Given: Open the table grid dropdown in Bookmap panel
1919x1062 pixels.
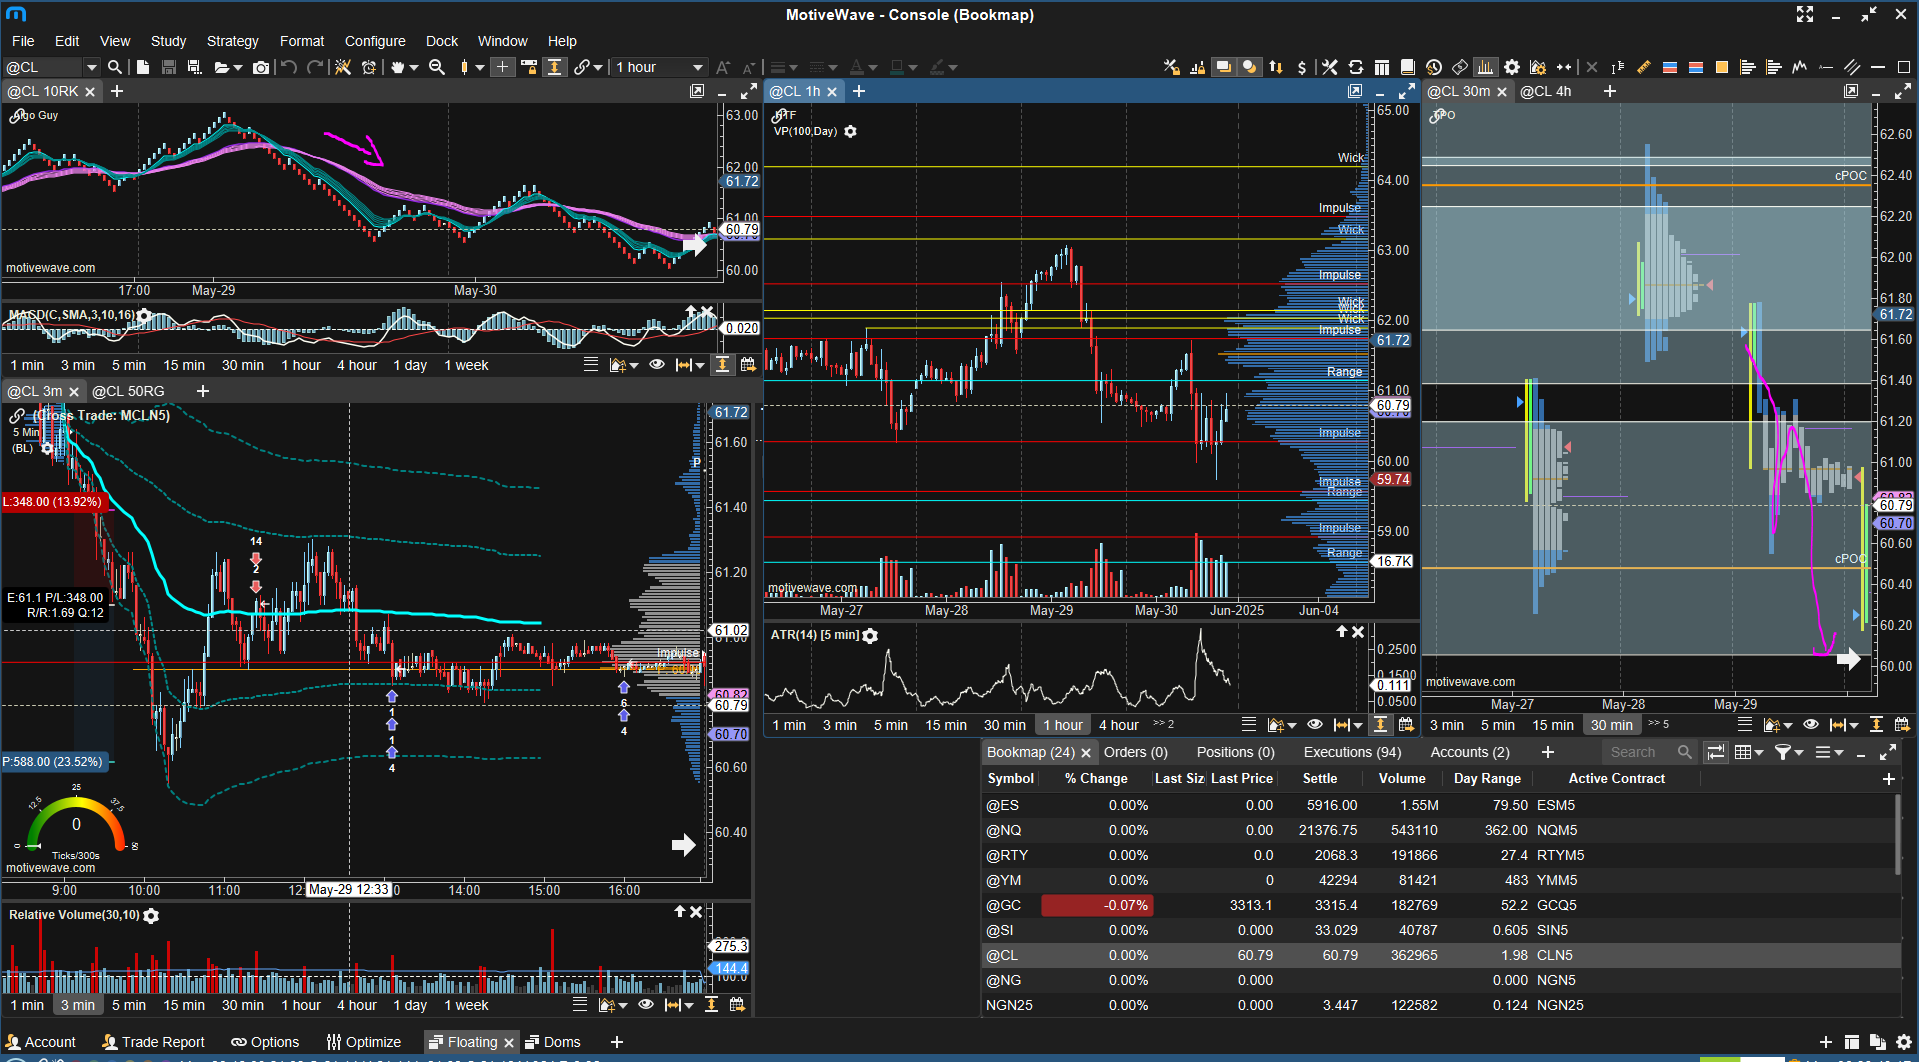Looking at the screenshot, I should pyautogui.click(x=1749, y=752).
